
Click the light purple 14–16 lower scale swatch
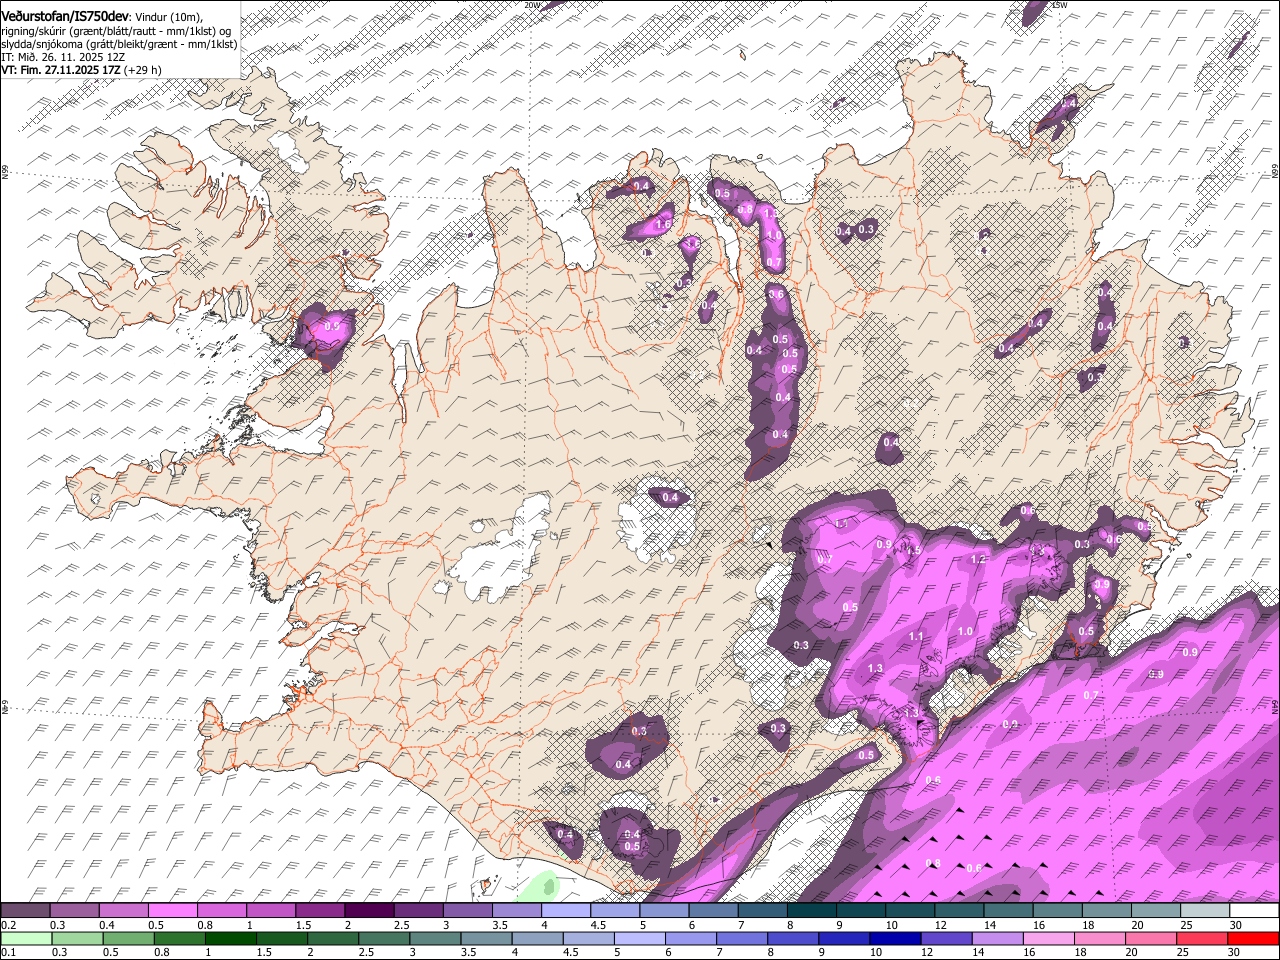[998, 938]
